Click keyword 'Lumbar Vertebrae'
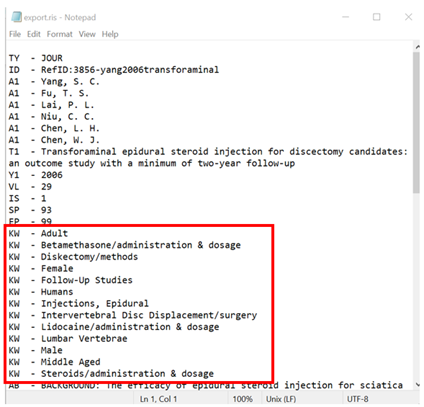Image resolution: width=424 pixels, height=407 pixels. (68, 338)
